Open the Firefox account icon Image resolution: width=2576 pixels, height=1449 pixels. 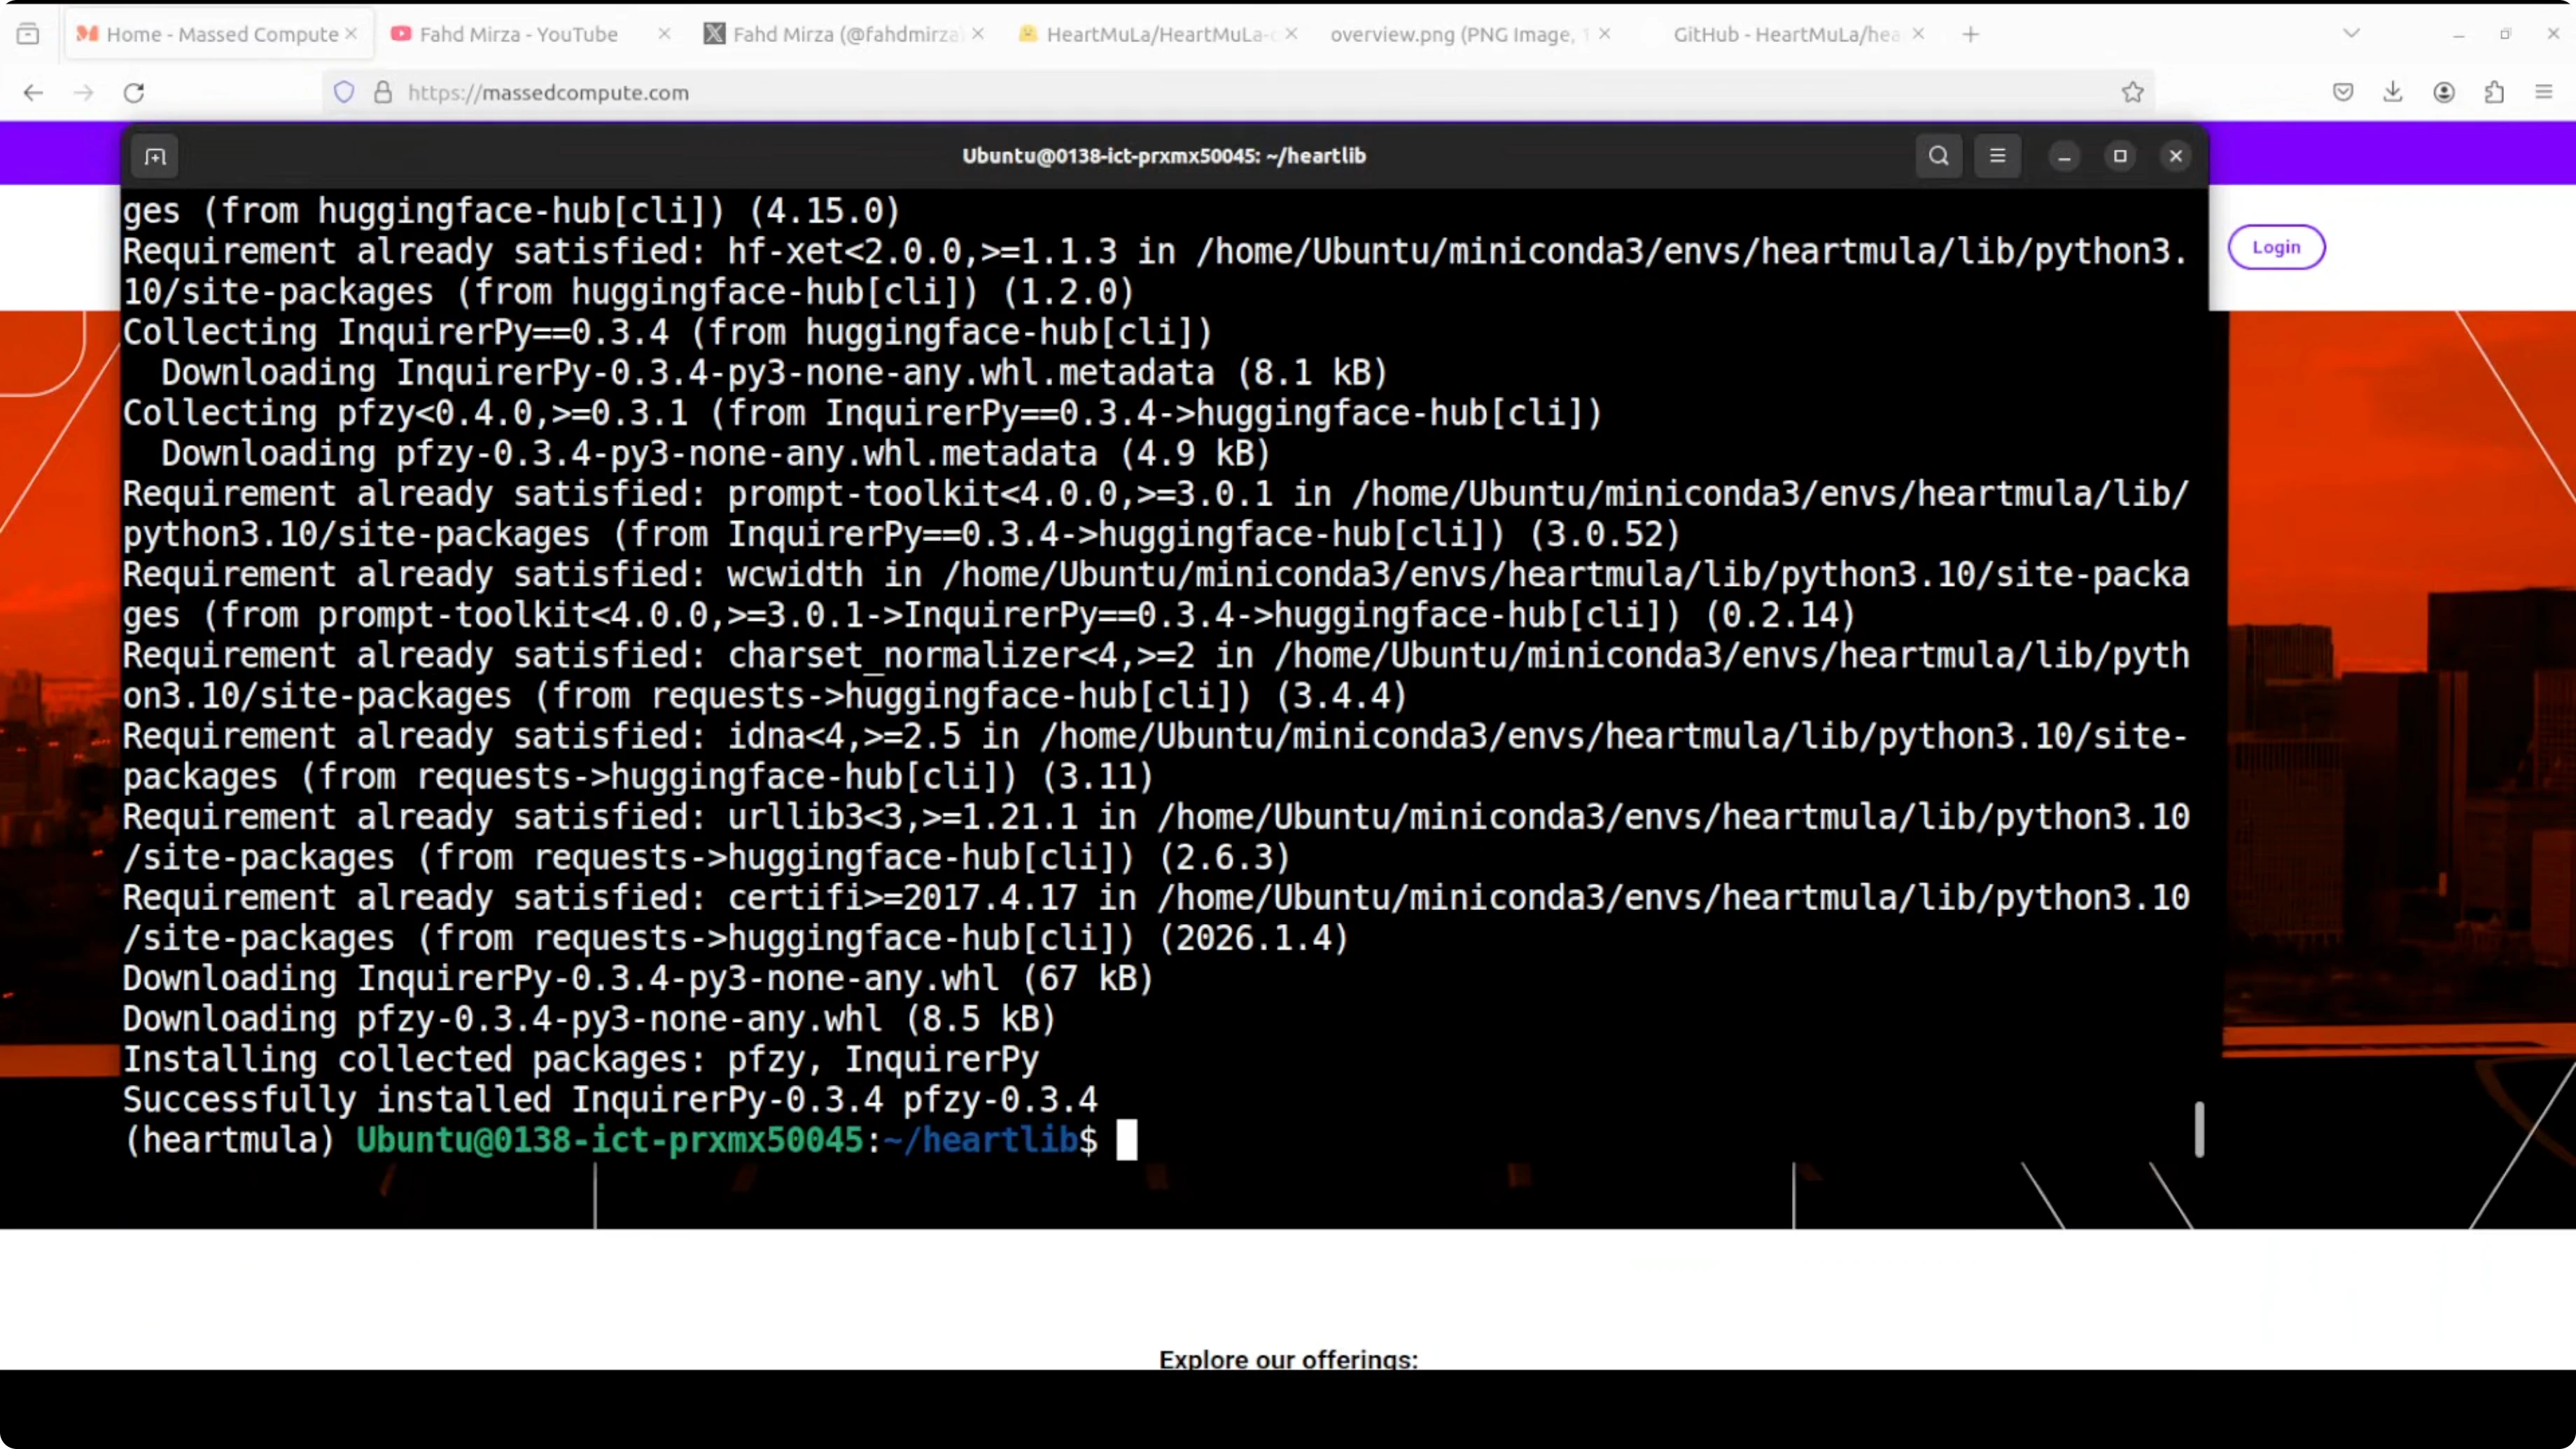coord(2444,93)
